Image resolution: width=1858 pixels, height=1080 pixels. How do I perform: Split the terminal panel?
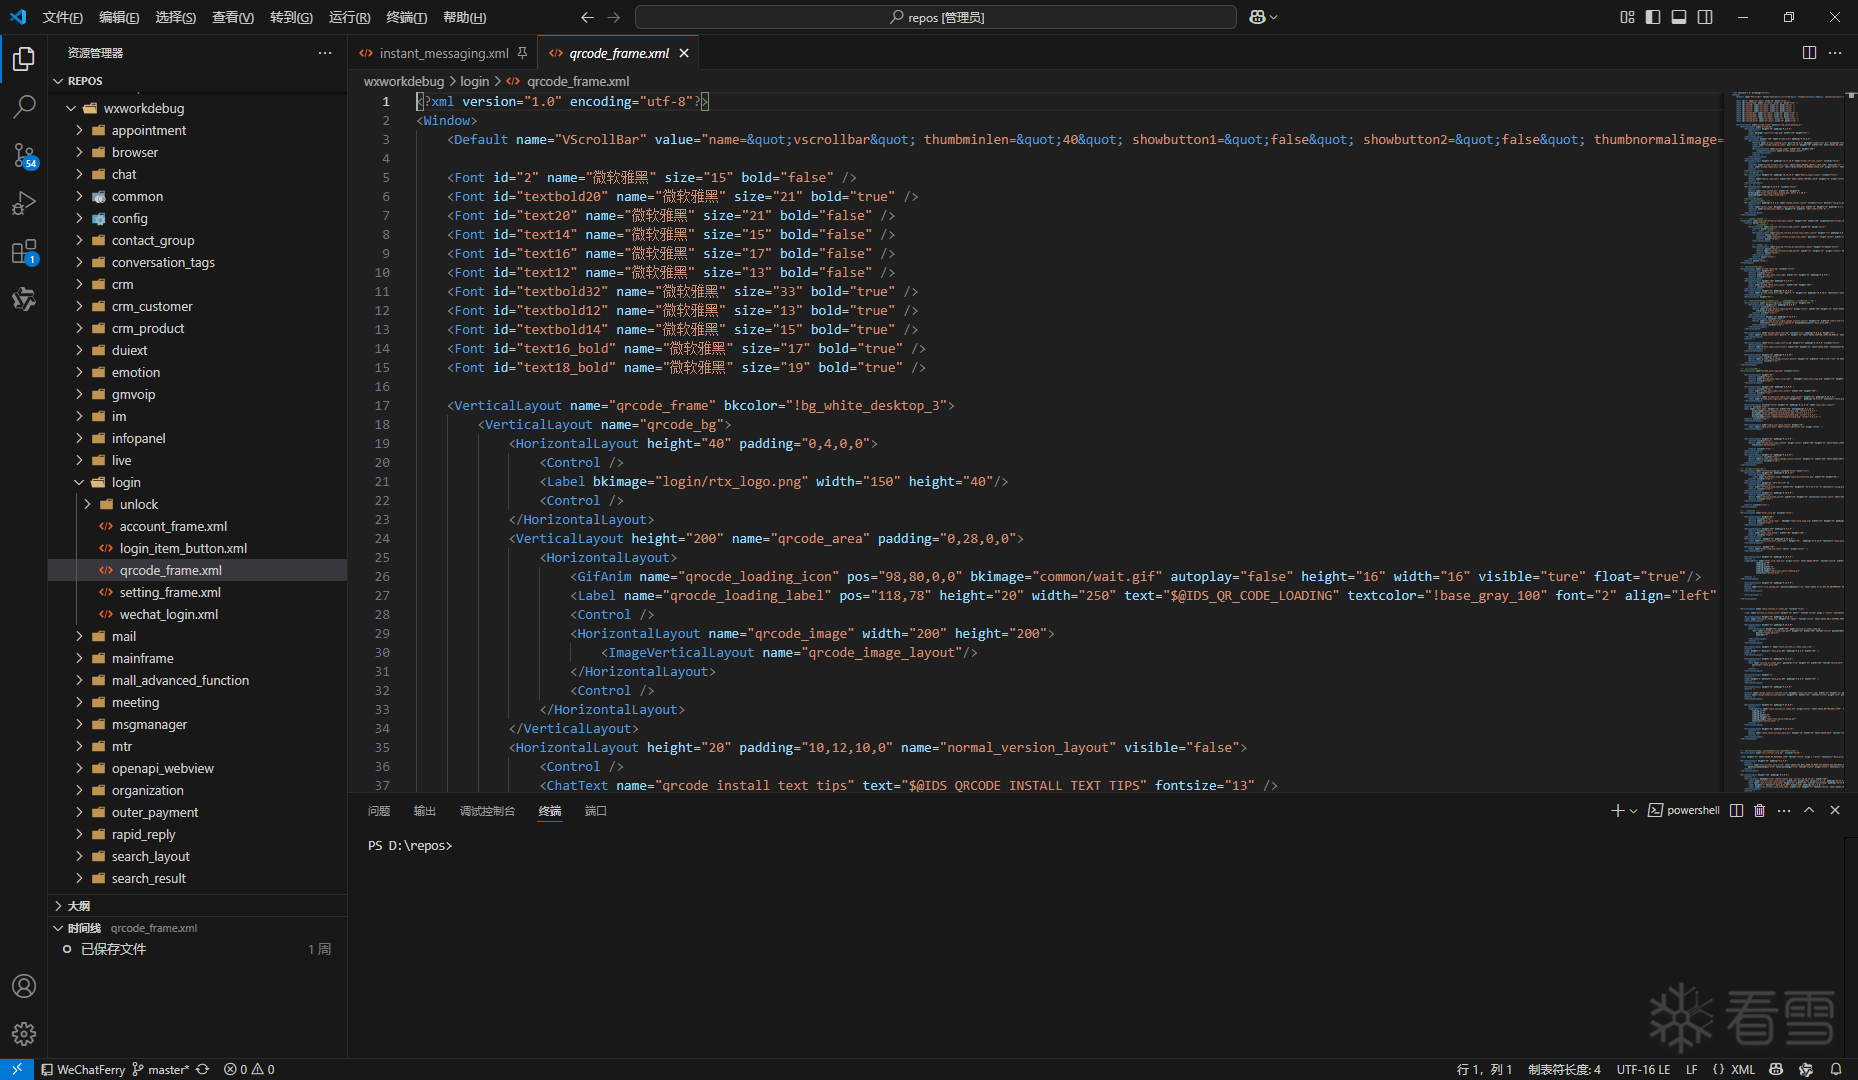click(1737, 810)
